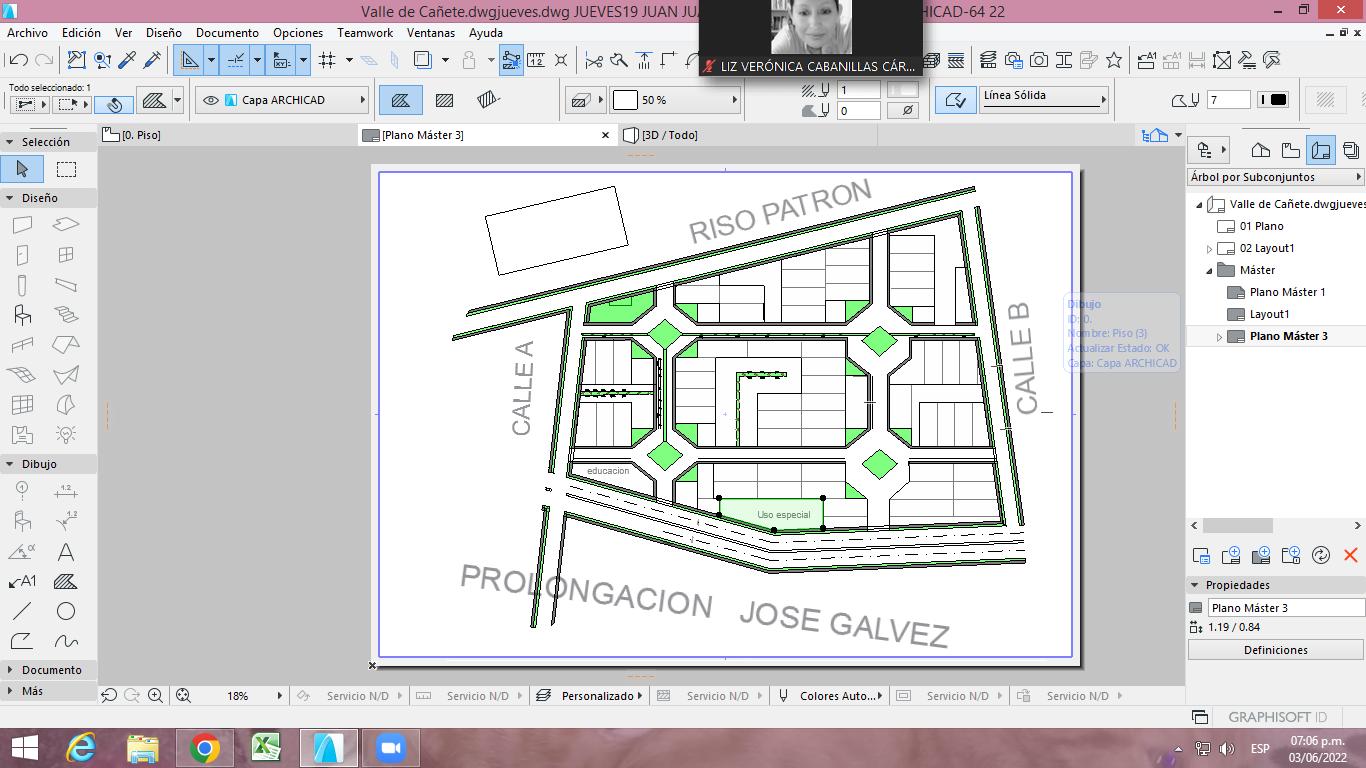Toggle the contour line checkmark button
1366x768 pixels.
956,100
